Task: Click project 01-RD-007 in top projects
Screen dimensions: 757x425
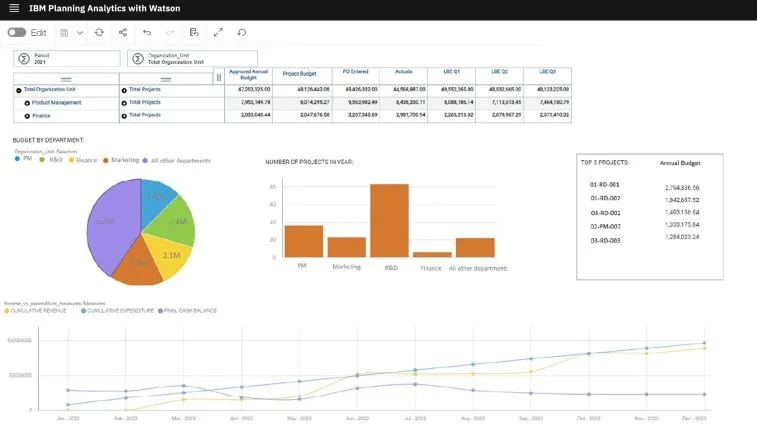Action: click(605, 198)
